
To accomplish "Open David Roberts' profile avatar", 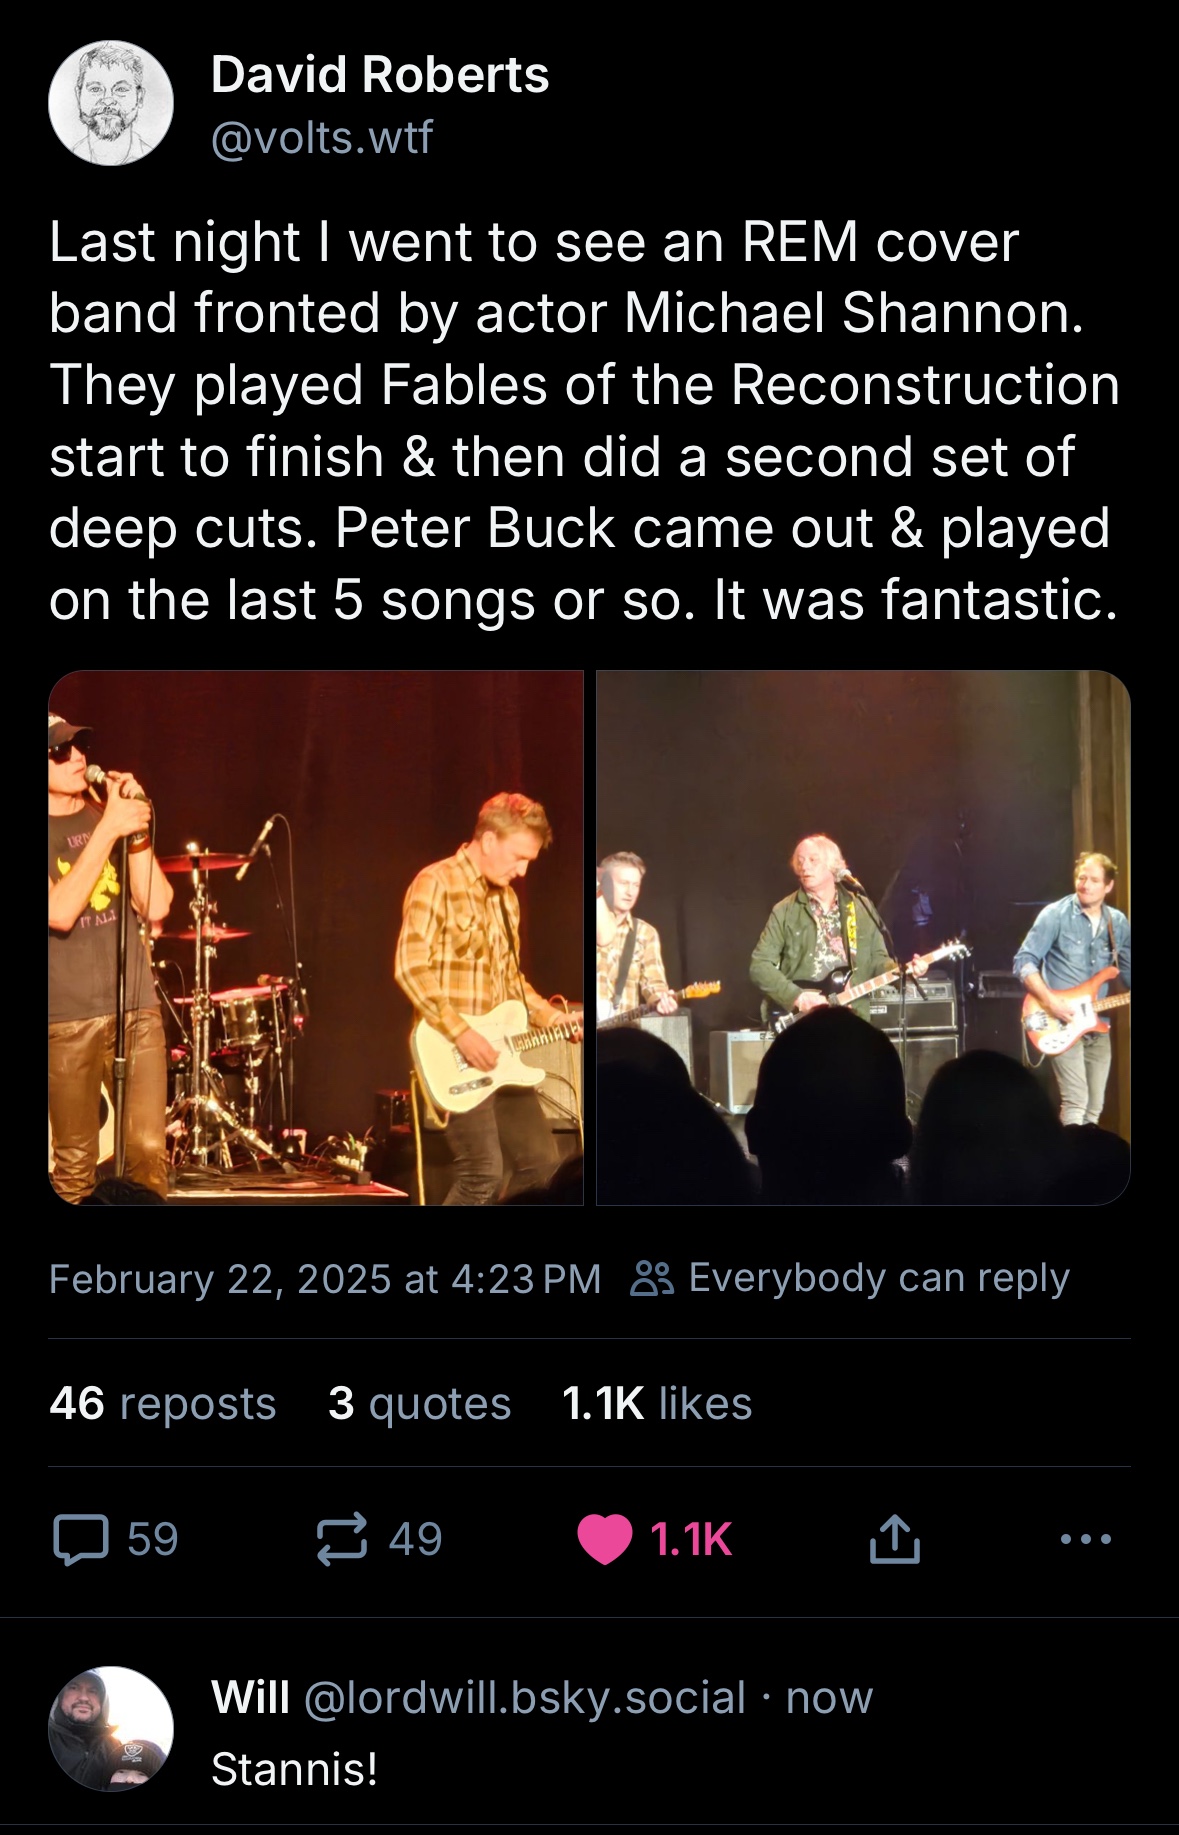I will click(x=111, y=103).
